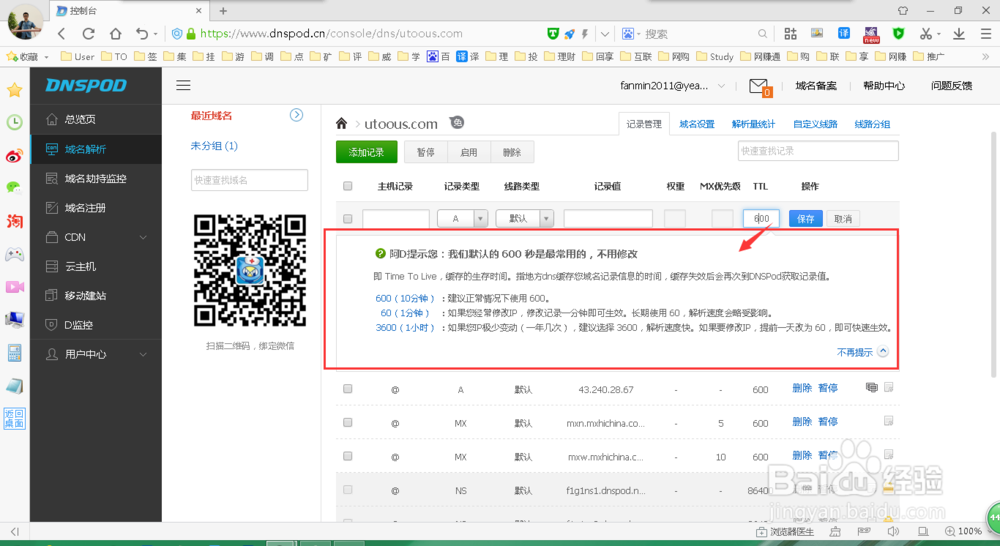Open address bar dropdown arrow
Image resolution: width=1000 pixels, height=546 pixels.
[605, 34]
